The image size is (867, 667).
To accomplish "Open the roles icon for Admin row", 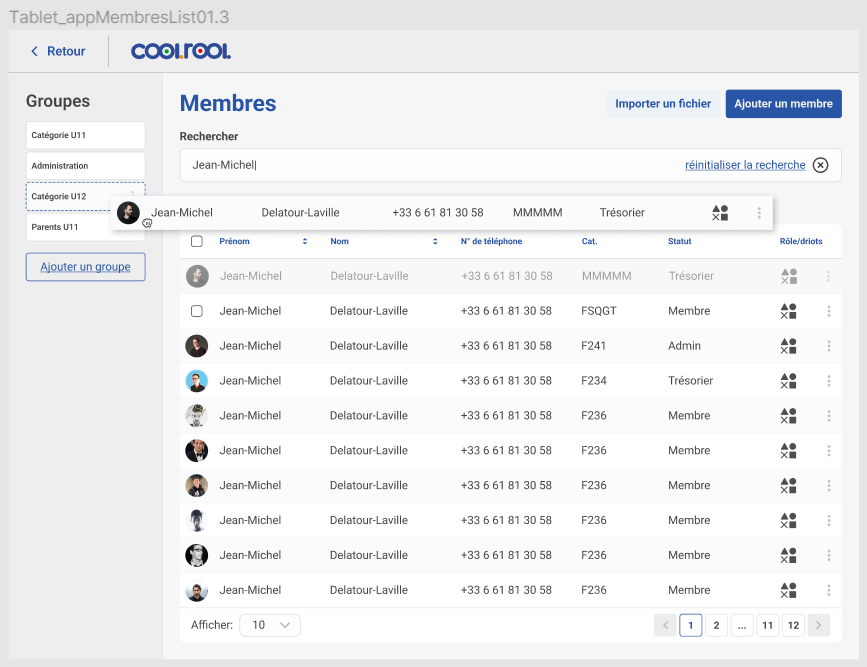I will click(x=788, y=345).
